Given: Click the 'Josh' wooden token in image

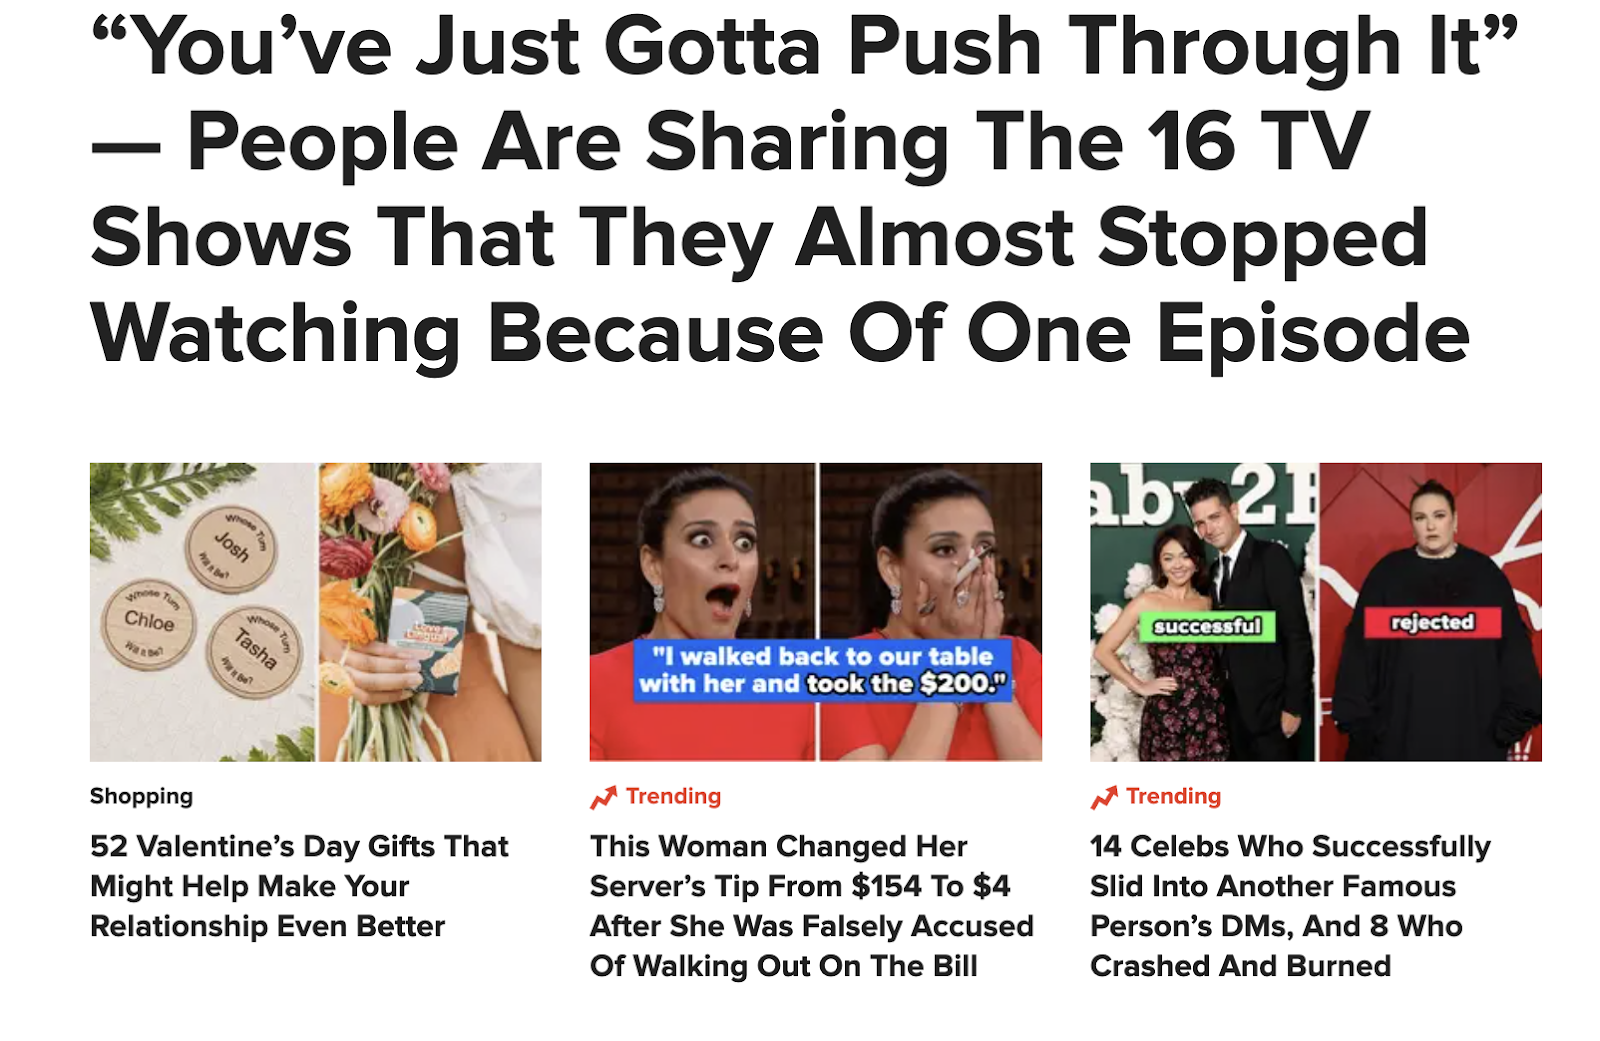Looking at the screenshot, I should tap(232, 549).
